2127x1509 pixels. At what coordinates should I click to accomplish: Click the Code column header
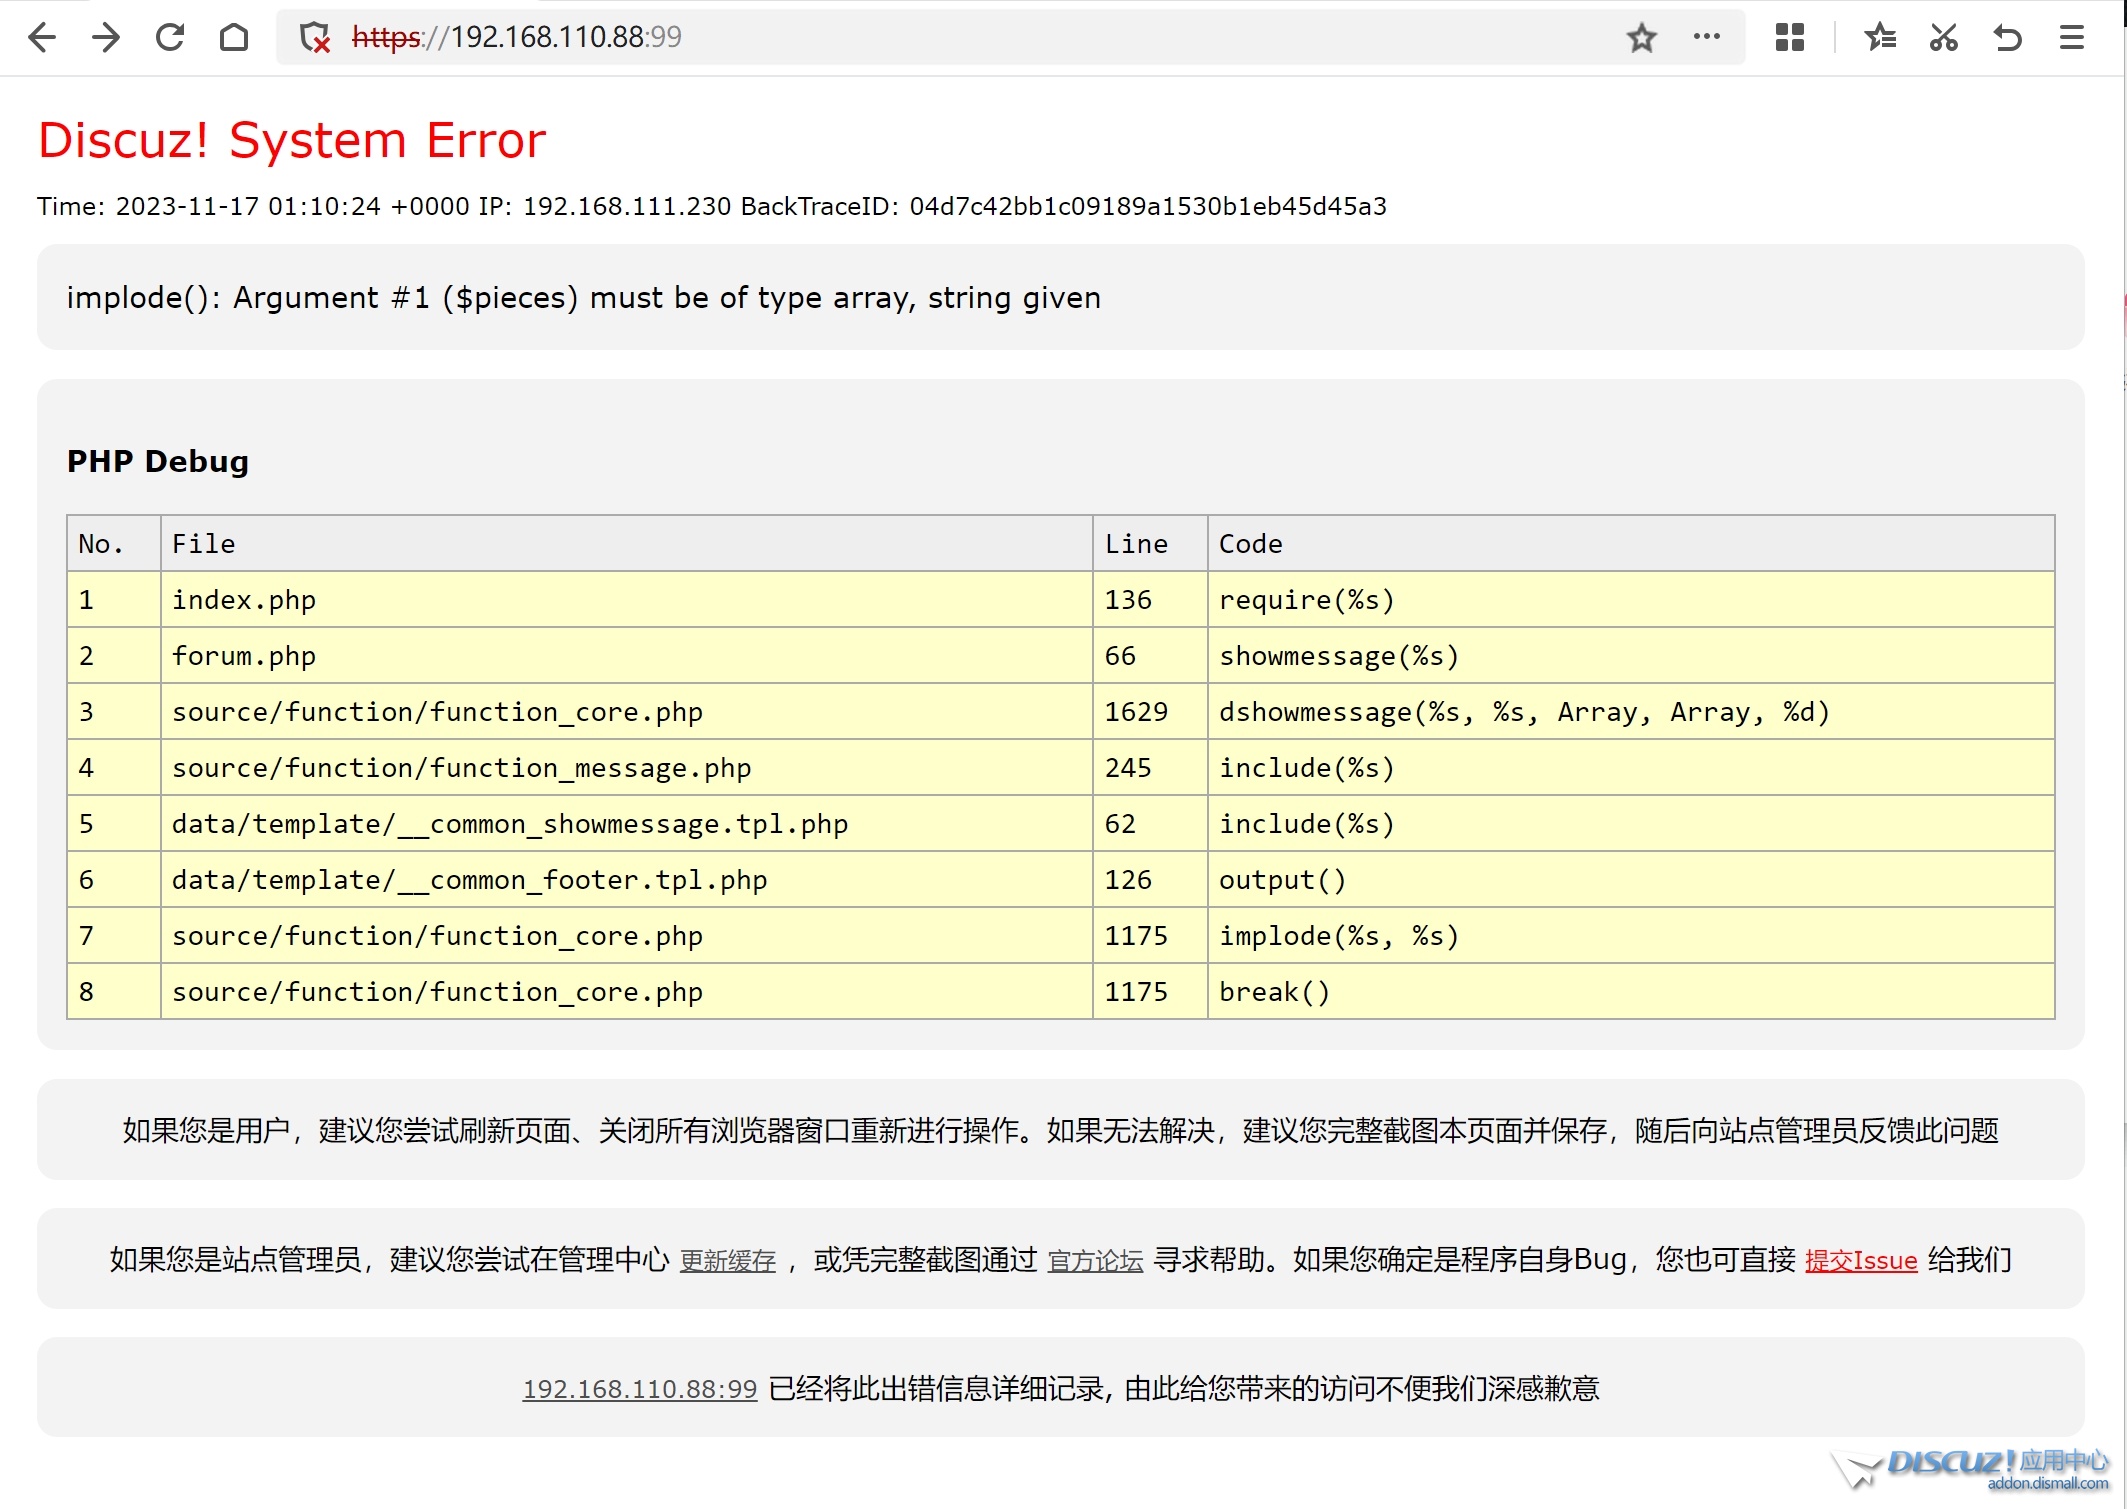click(1631, 544)
